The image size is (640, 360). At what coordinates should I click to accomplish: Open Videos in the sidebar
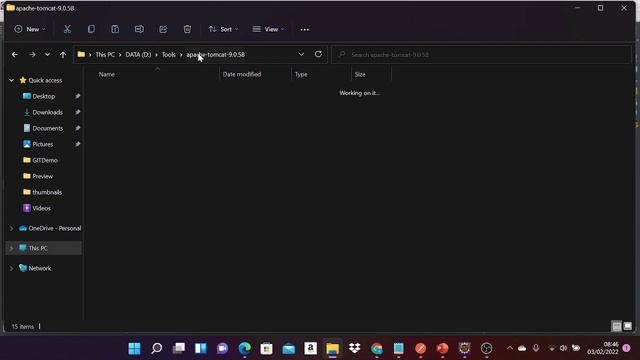pos(41,208)
